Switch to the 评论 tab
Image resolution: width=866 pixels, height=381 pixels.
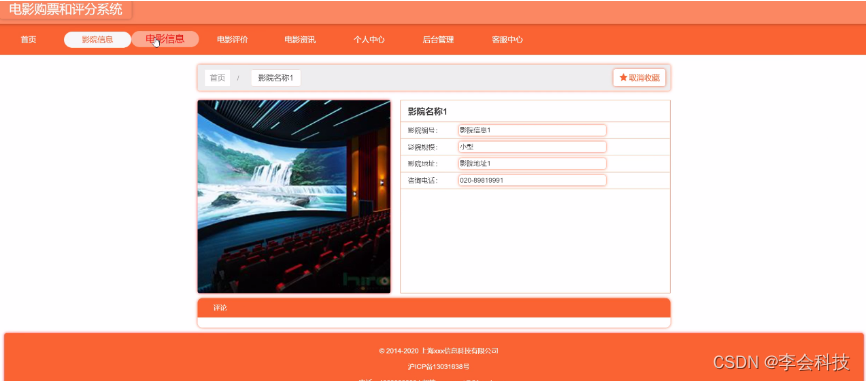(x=220, y=308)
